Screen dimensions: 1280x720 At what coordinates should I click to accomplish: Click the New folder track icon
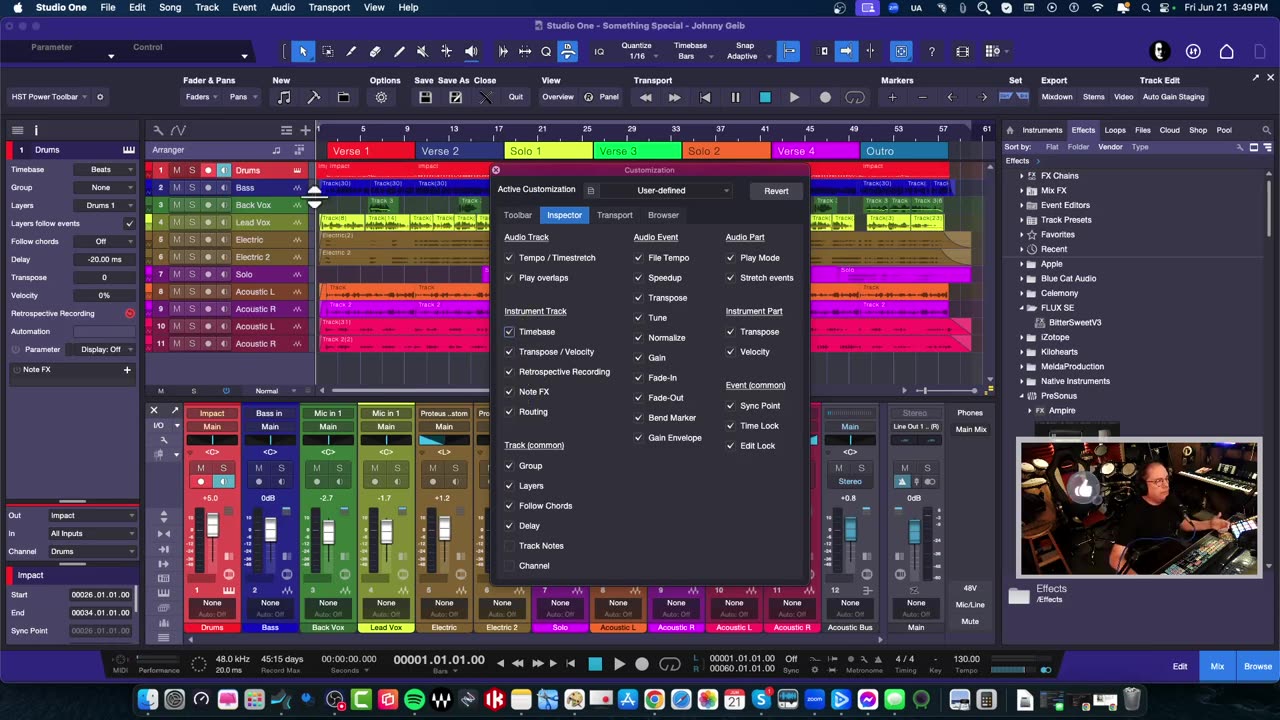[x=343, y=97]
